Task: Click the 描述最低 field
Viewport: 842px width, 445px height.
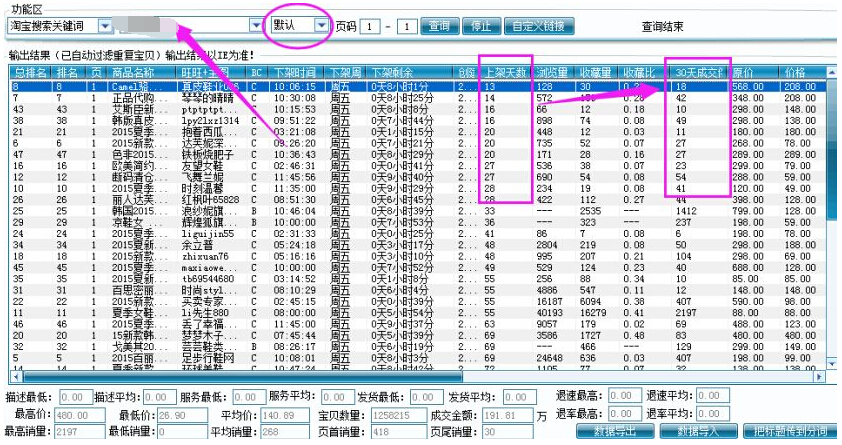Action: 74,397
